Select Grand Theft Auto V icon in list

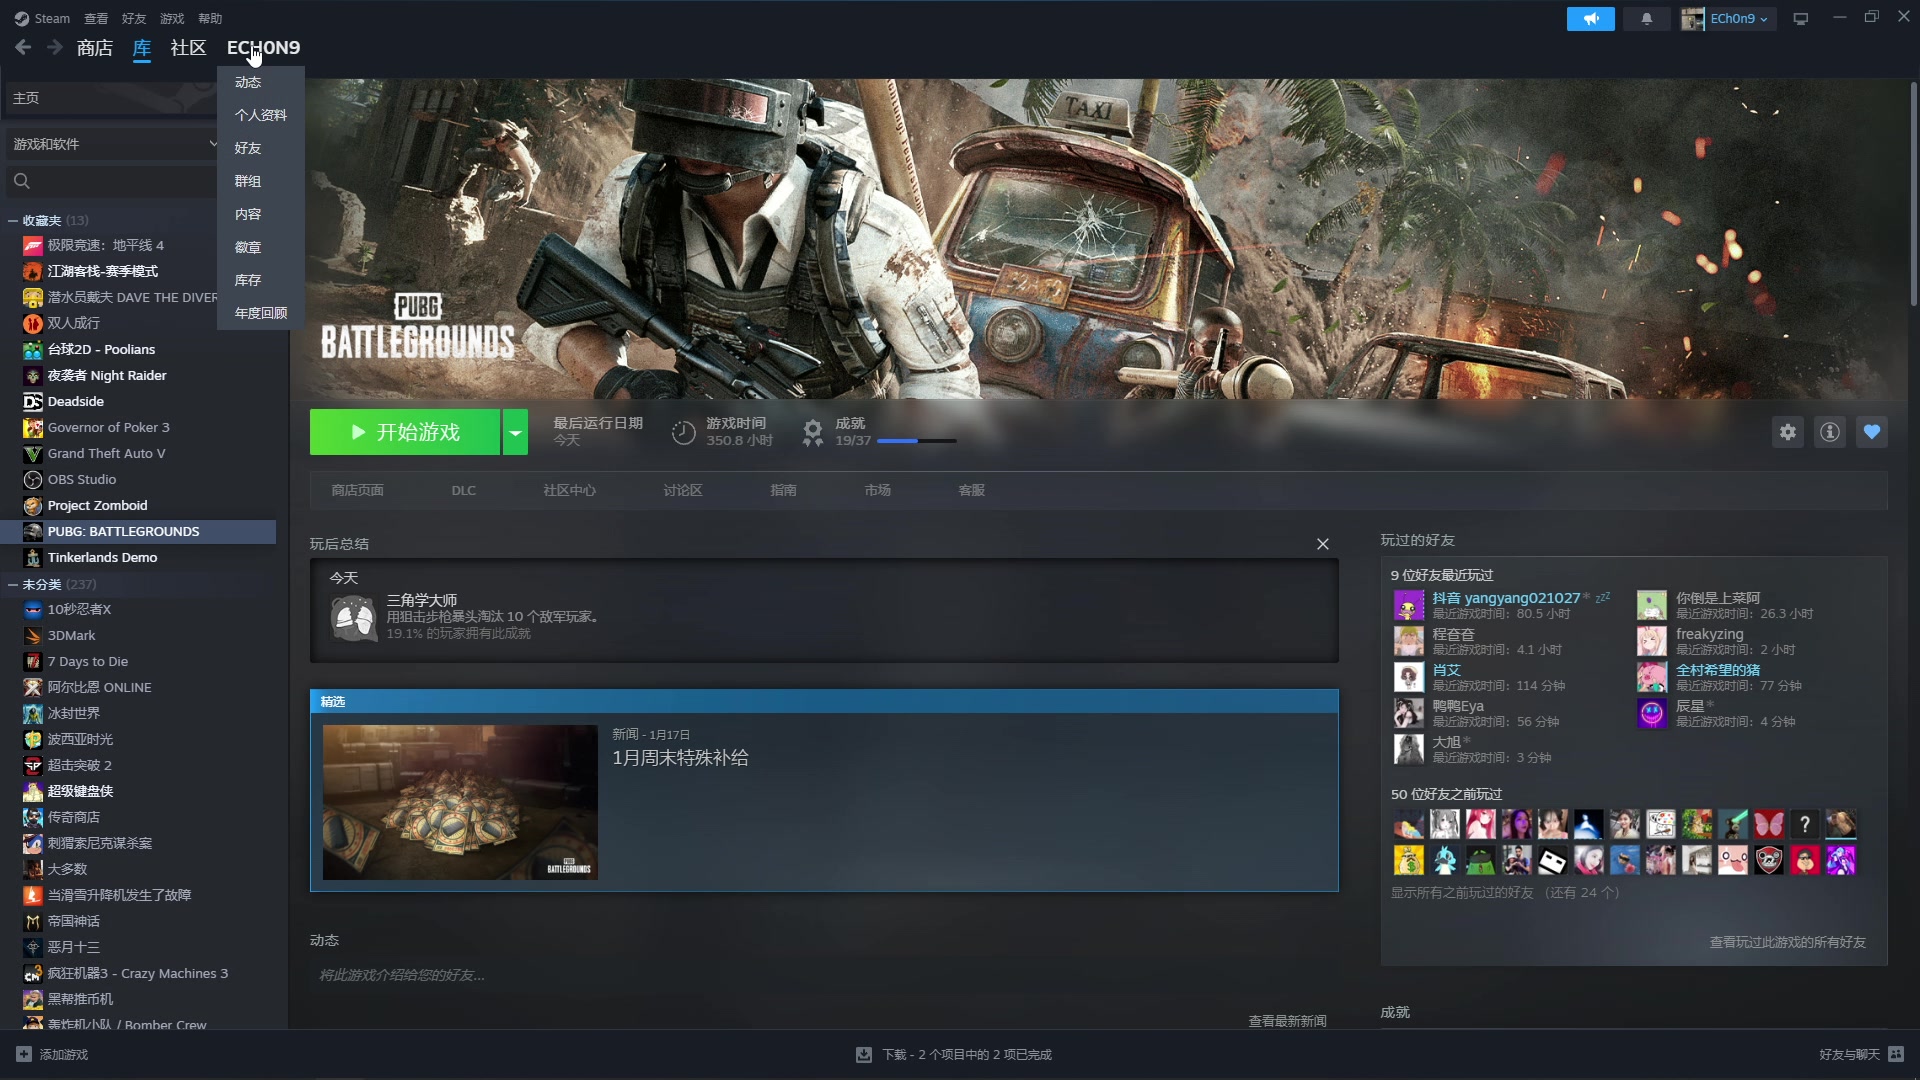click(x=32, y=453)
